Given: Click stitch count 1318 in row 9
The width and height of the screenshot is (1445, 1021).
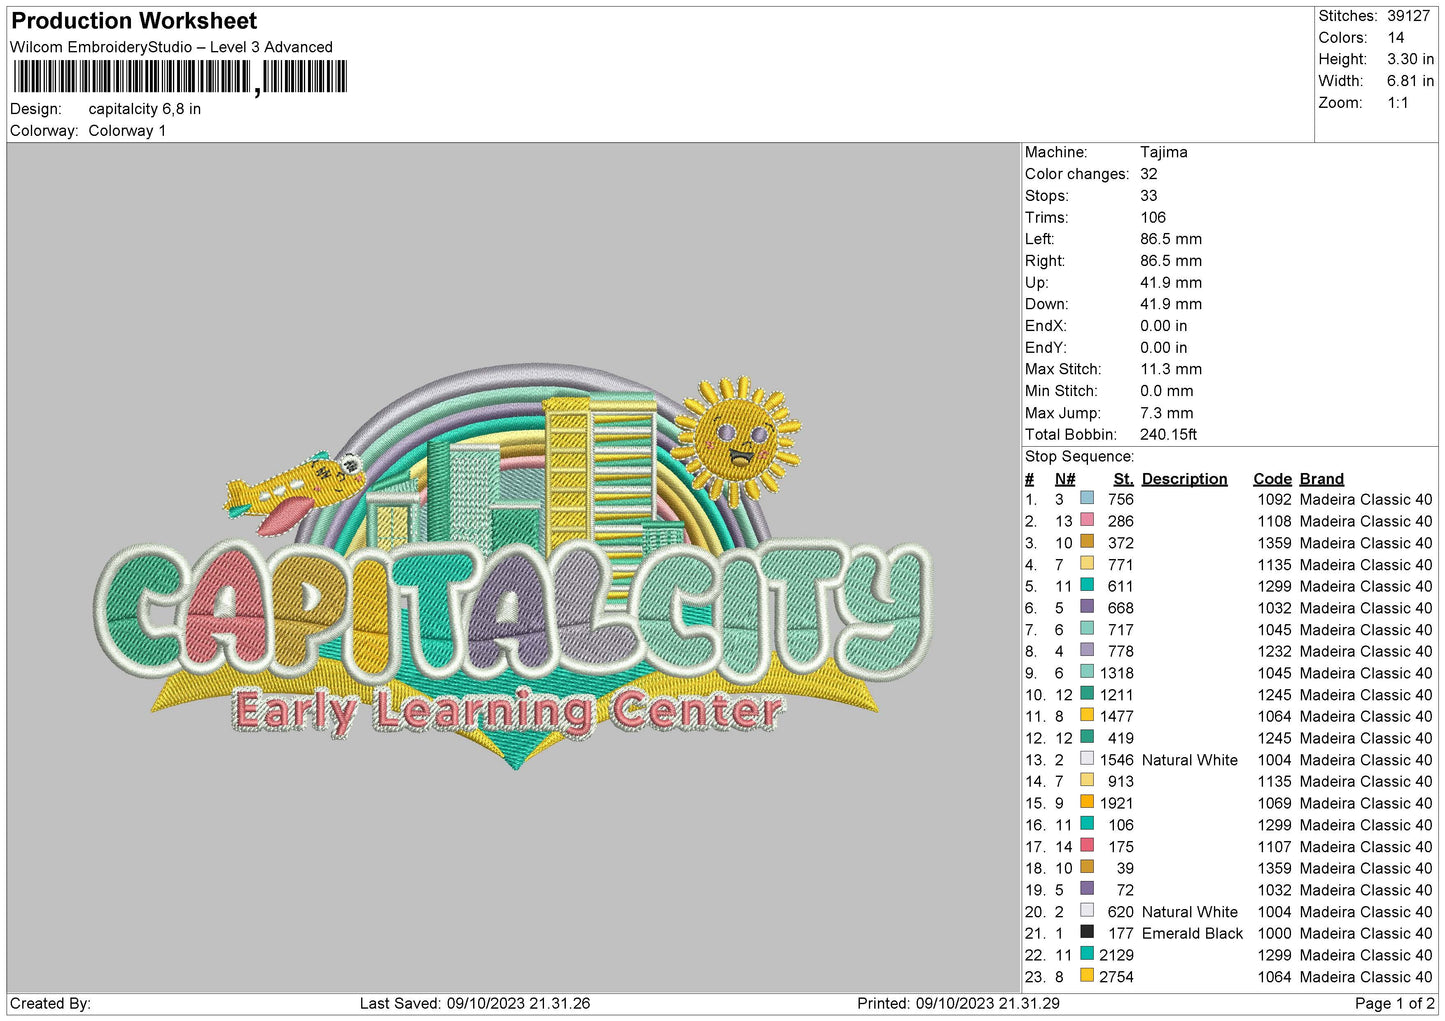Looking at the screenshot, I should pyautogui.click(x=1117, y=673).
